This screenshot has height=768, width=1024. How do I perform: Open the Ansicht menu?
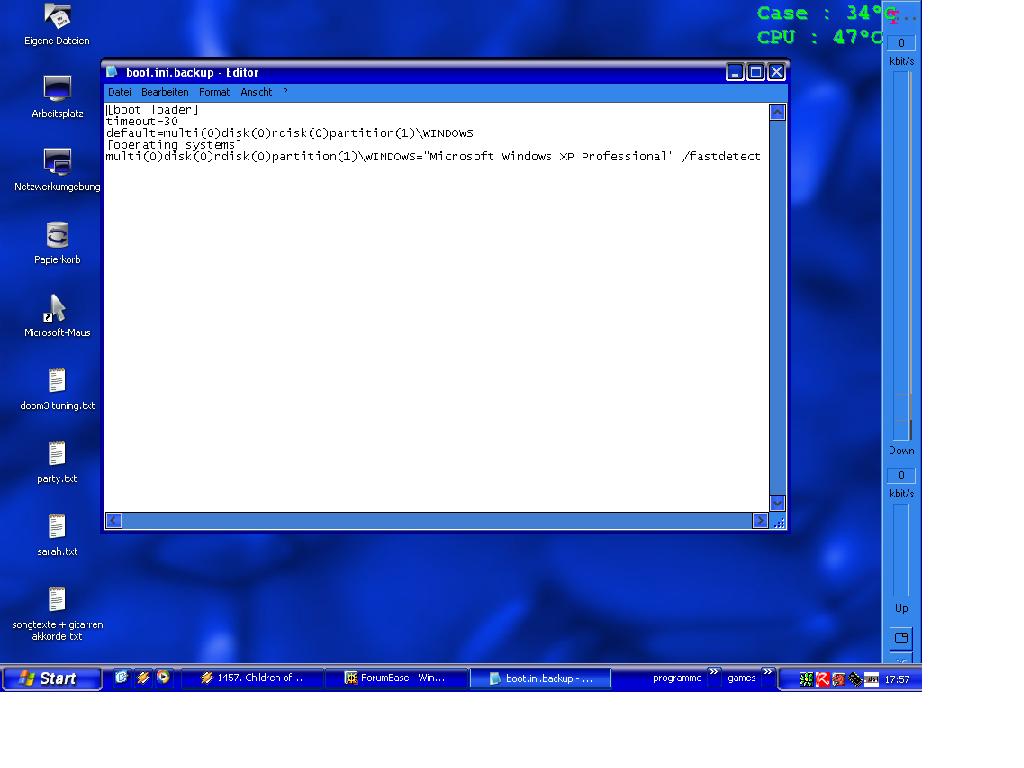(x=256, y=92)
